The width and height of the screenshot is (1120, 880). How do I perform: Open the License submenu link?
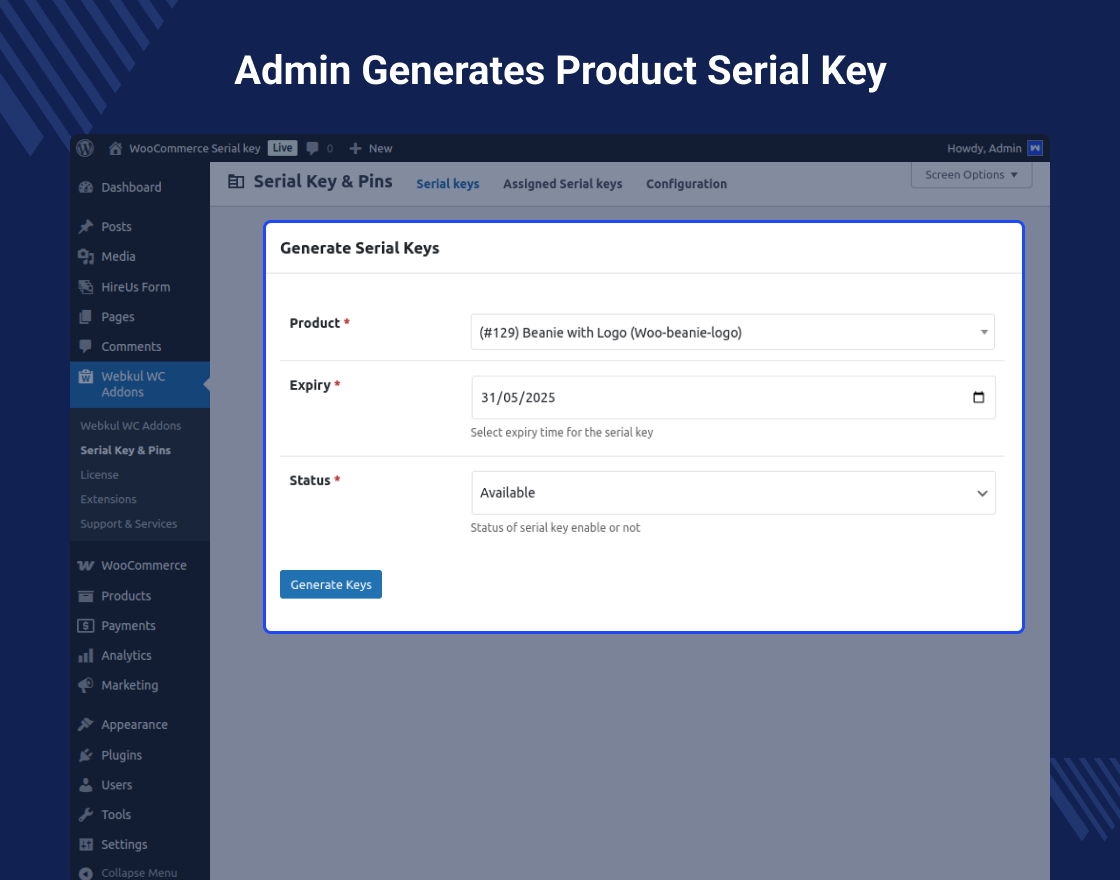pos(99,475)
